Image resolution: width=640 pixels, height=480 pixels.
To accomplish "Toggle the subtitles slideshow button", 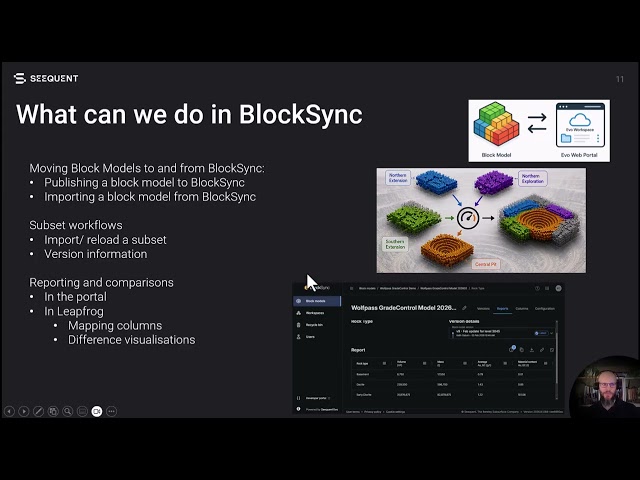I will click(82, 411).
